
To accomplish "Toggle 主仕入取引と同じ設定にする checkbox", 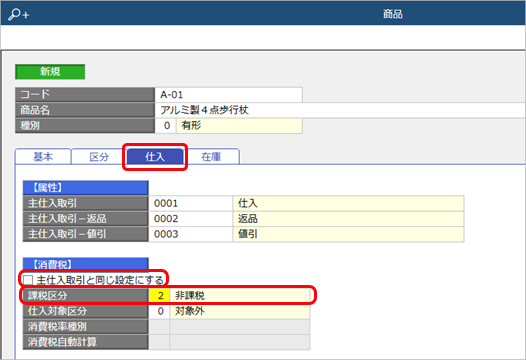I will tap(28, 280).
